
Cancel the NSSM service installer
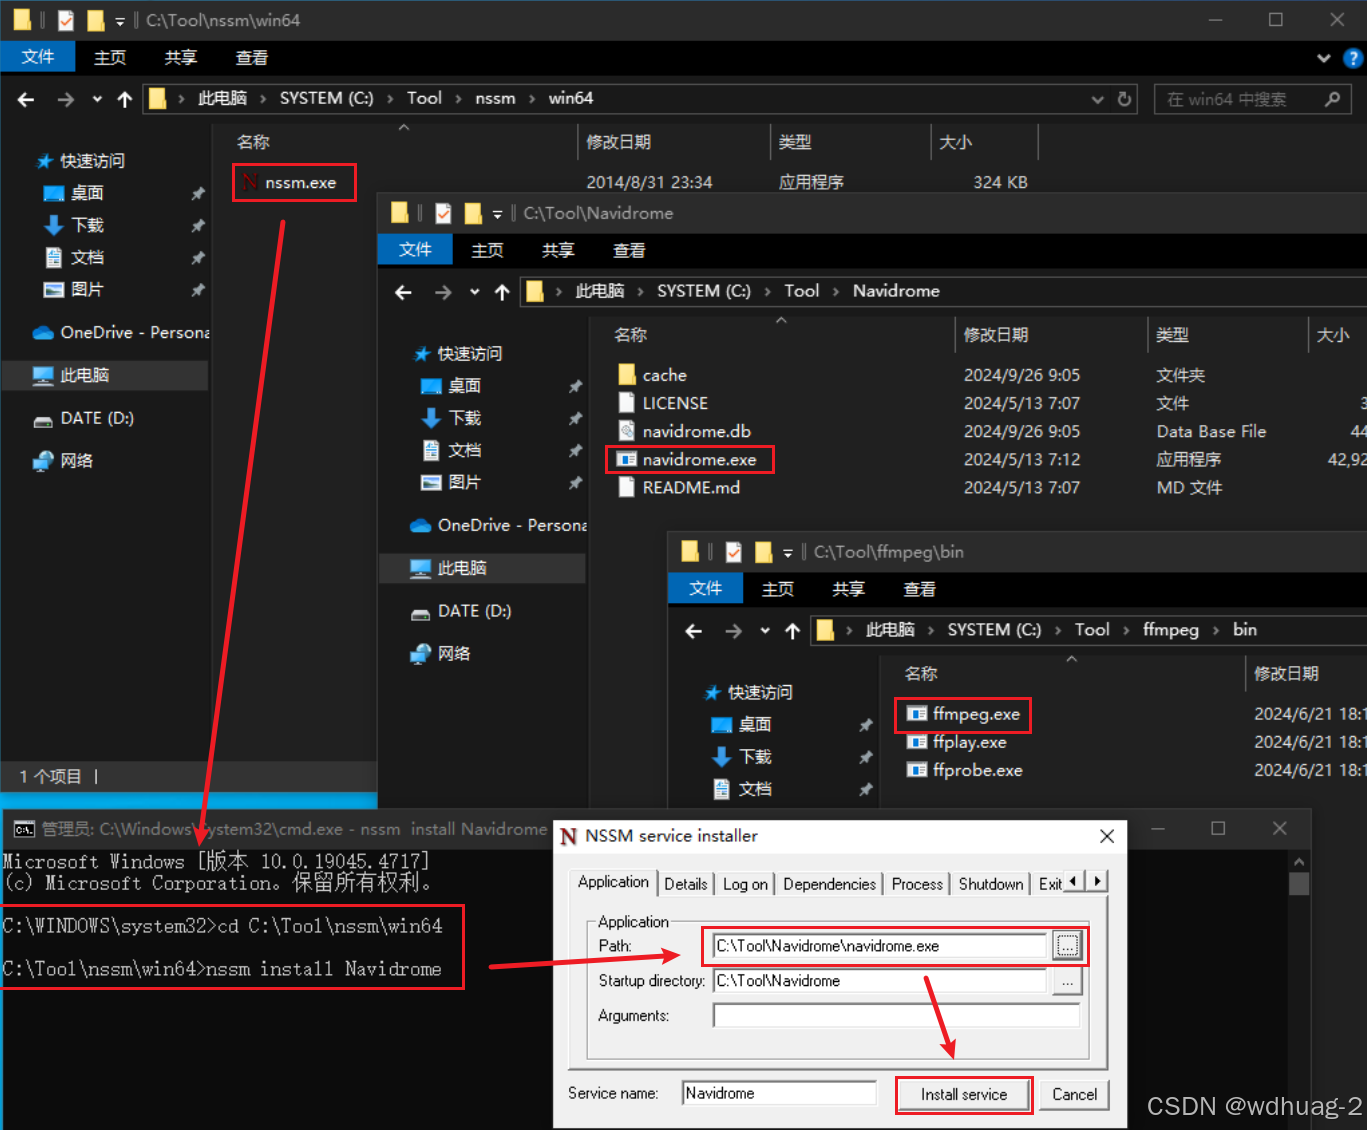1074,1095
